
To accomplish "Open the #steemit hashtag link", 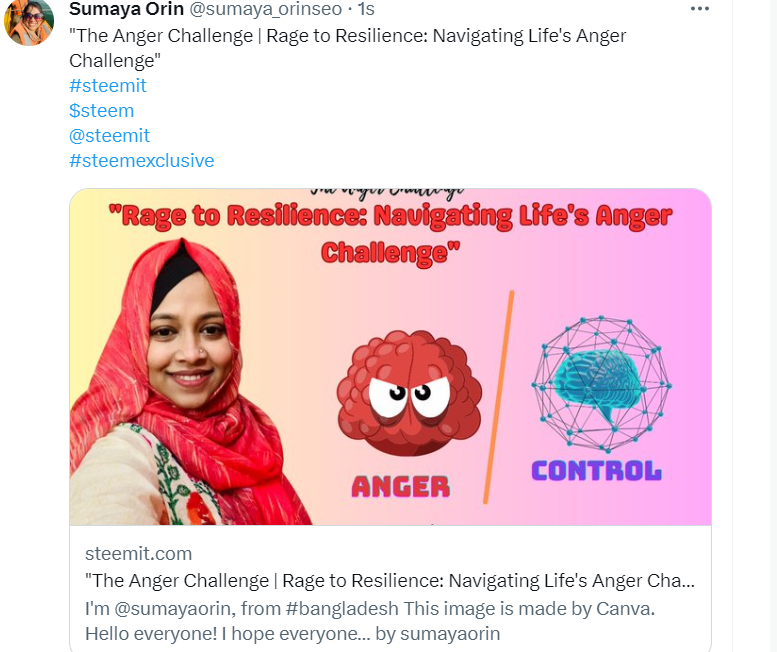I will (108, 86).
